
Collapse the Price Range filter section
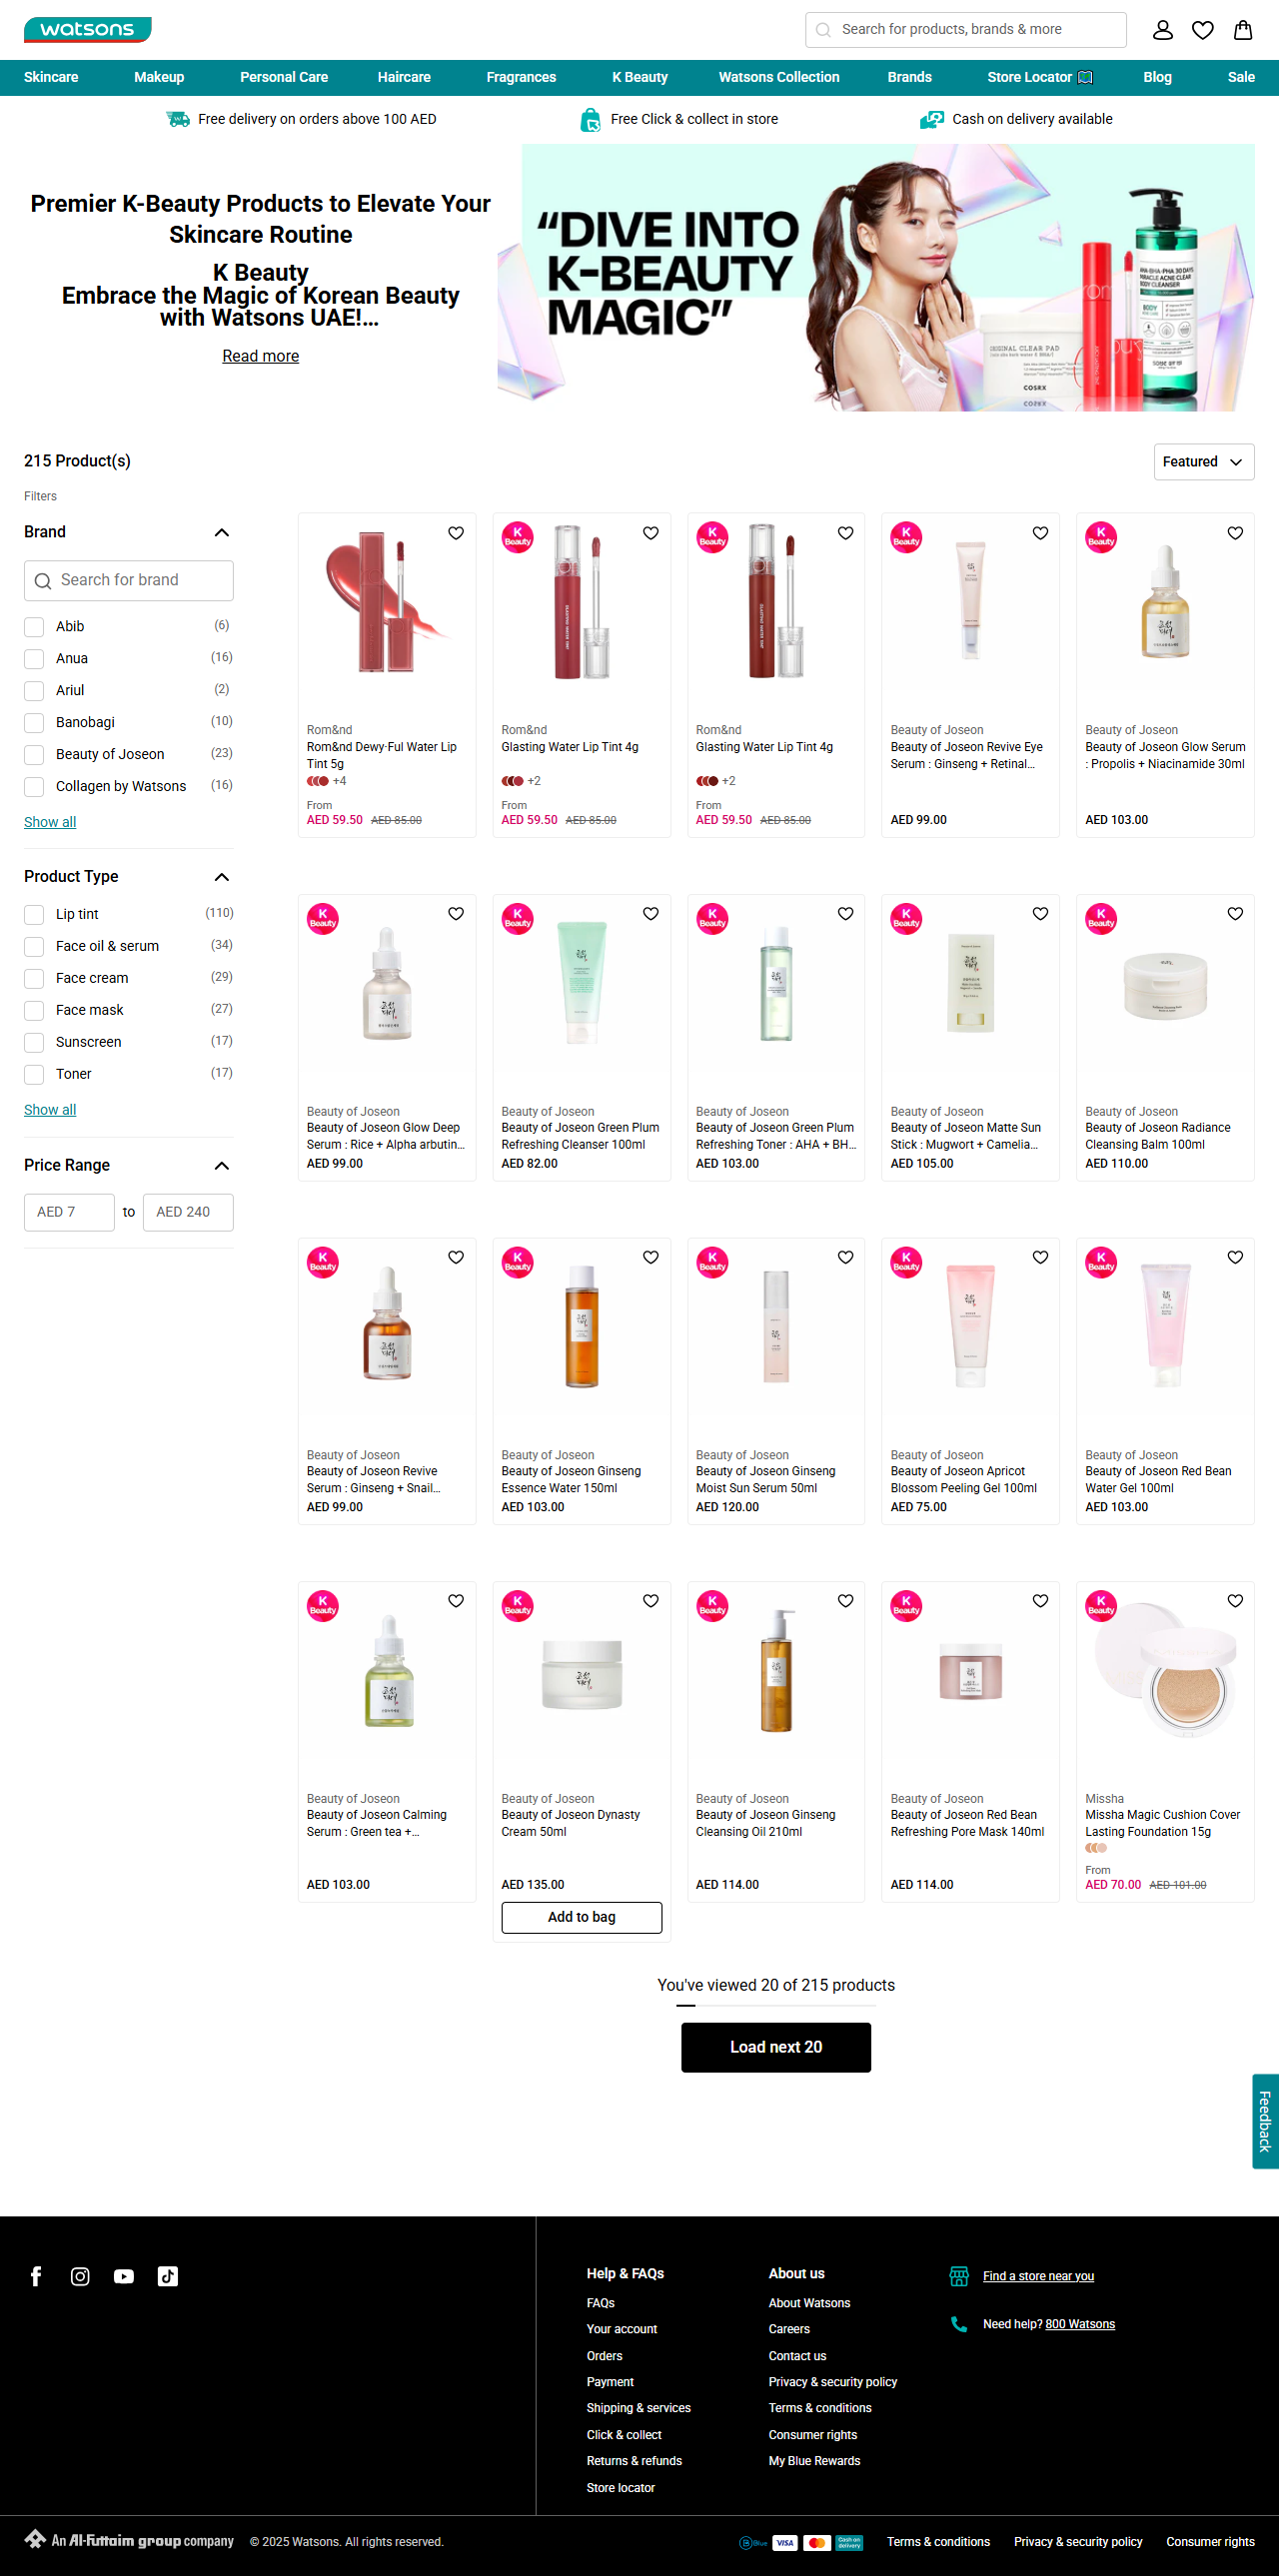(222, 1166)
